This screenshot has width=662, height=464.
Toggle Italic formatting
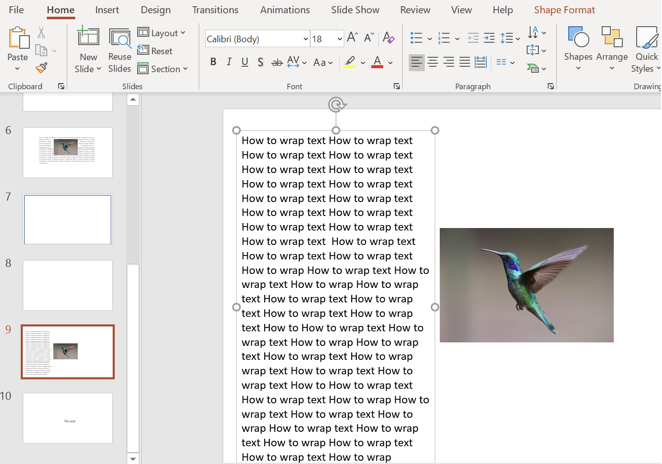tap(229, 62)
